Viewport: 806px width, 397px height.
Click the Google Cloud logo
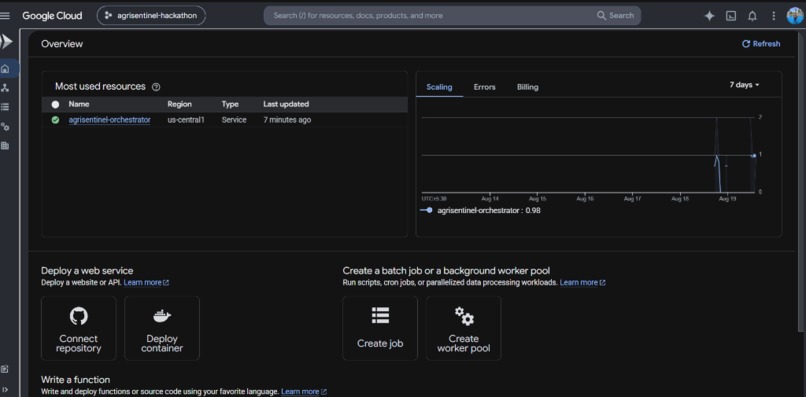[x=52, y=15]
